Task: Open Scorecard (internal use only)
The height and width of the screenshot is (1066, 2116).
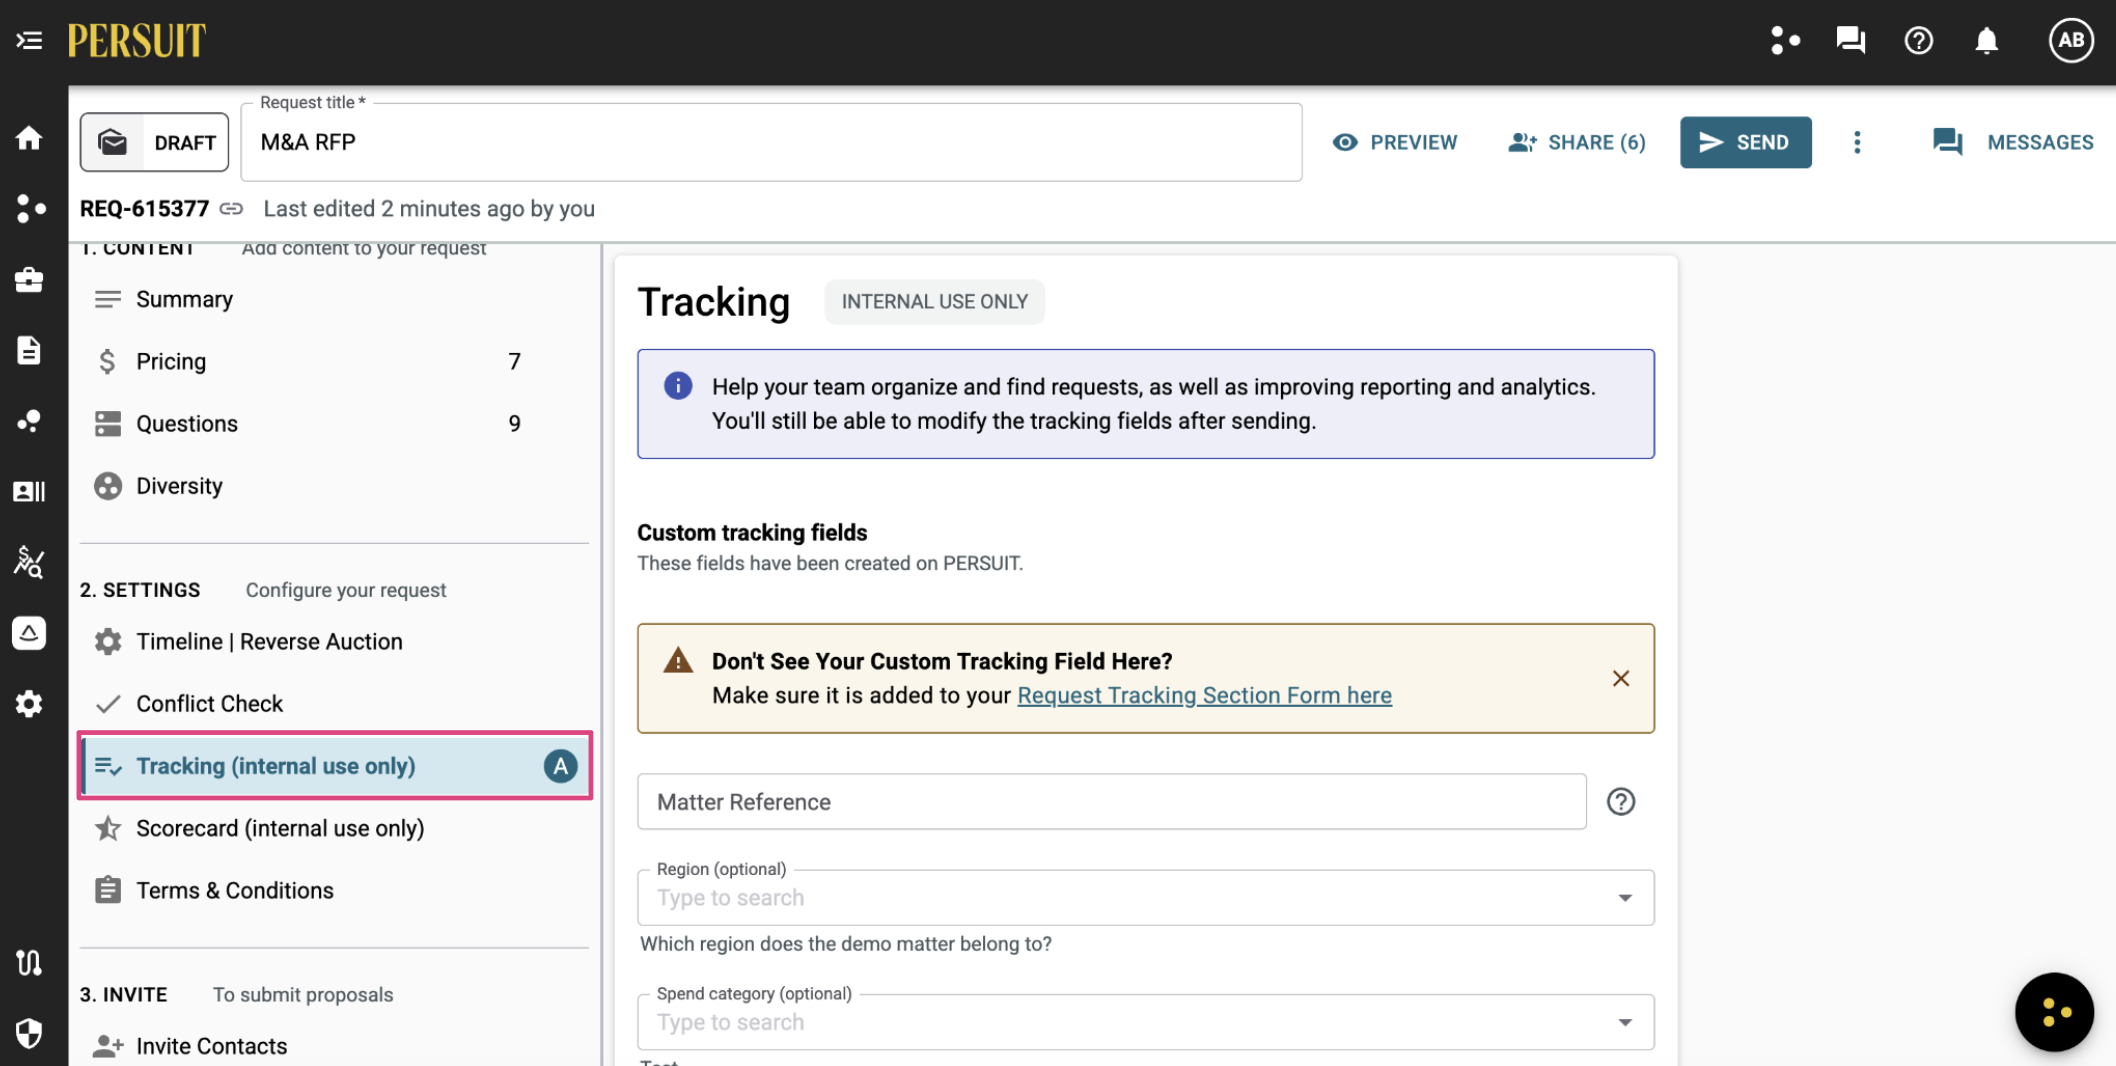Action: [x=334, y=828]
